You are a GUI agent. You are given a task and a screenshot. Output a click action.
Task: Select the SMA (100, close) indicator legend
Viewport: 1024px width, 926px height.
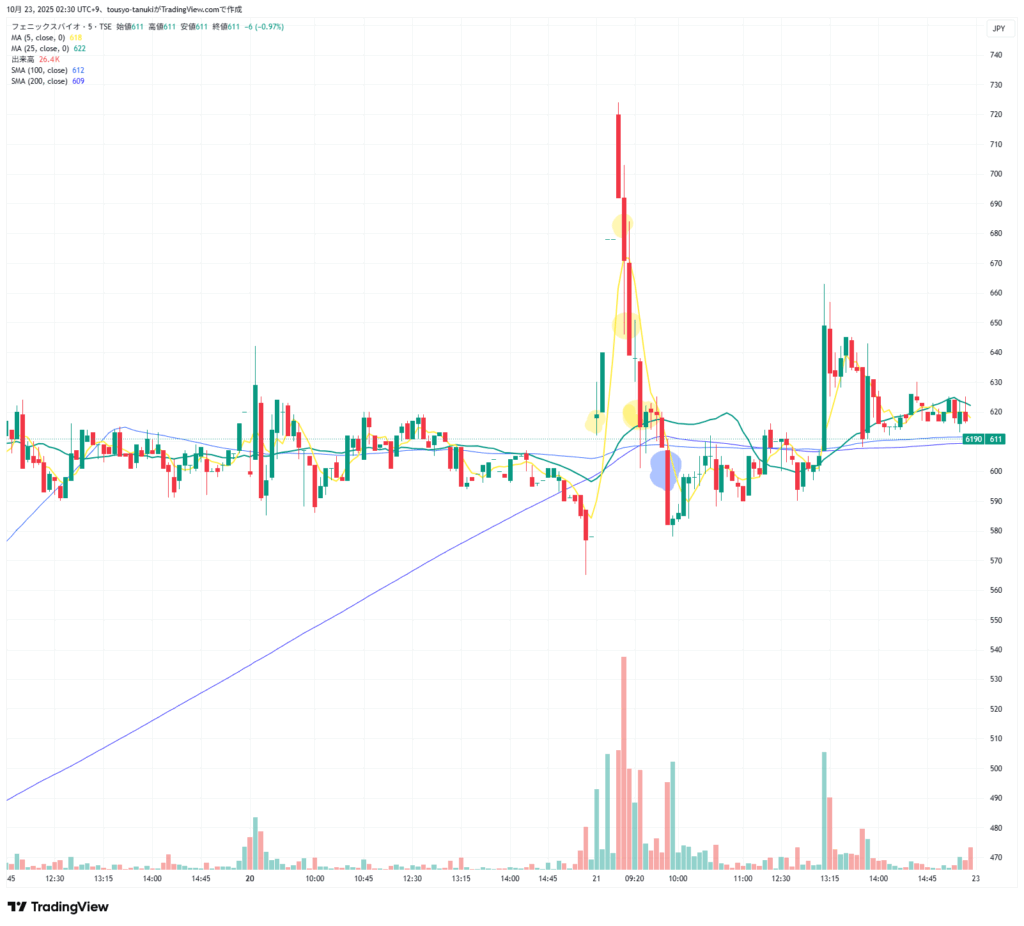coord(41,70)
